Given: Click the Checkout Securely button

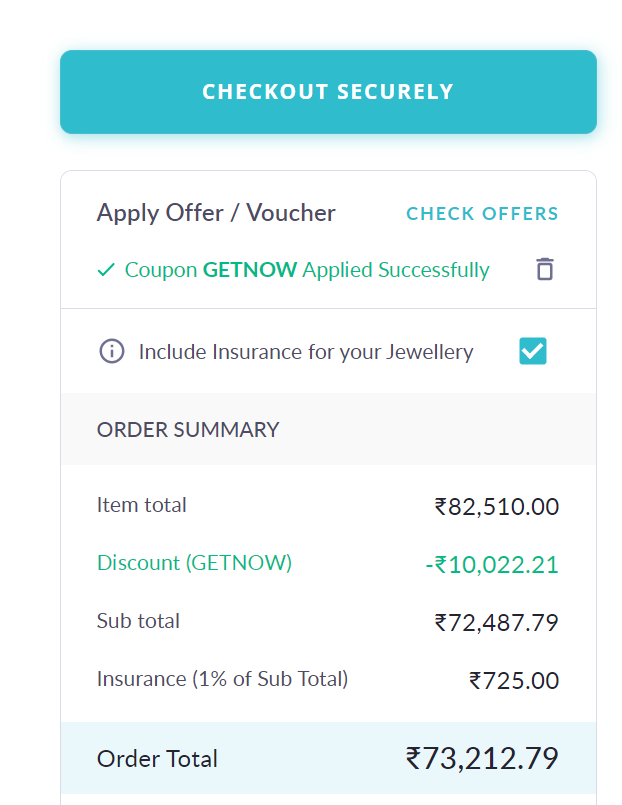Looking at the screenshot, I should pyautogui.click(x=328, y=92).
